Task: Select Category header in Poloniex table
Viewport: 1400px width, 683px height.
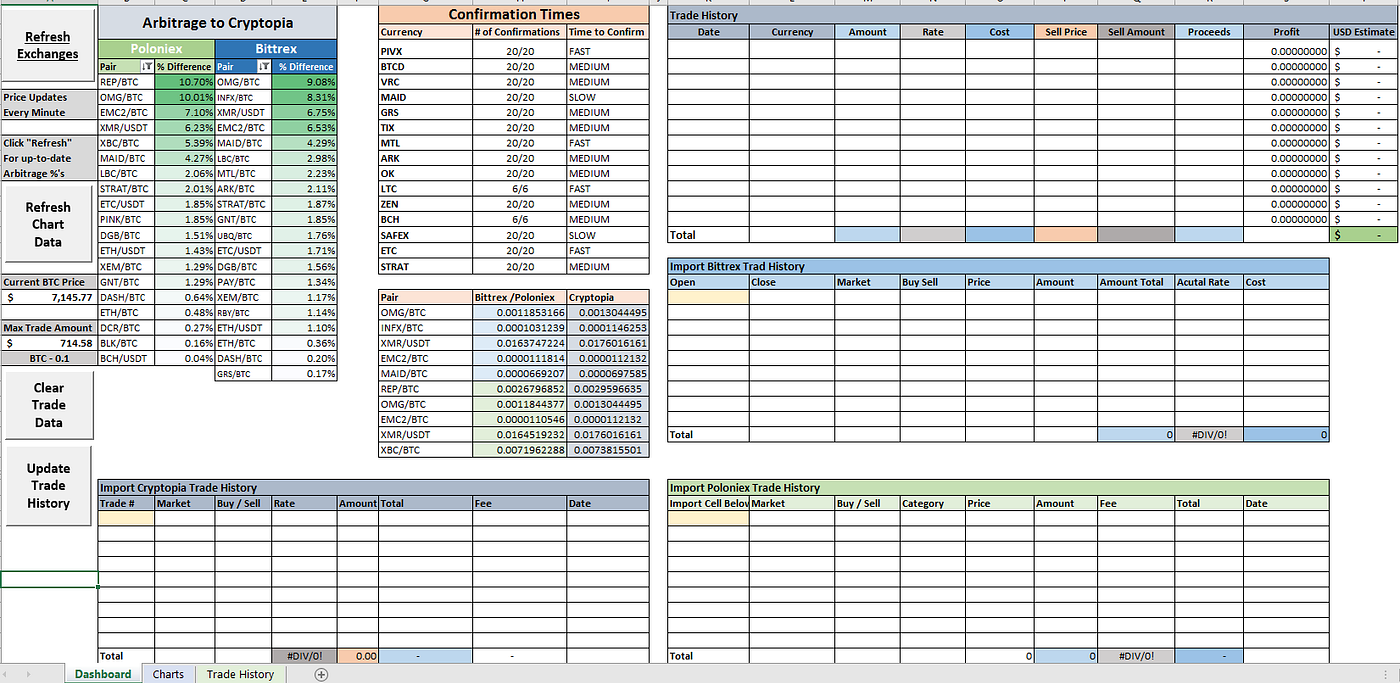Action: coord(932,503)
